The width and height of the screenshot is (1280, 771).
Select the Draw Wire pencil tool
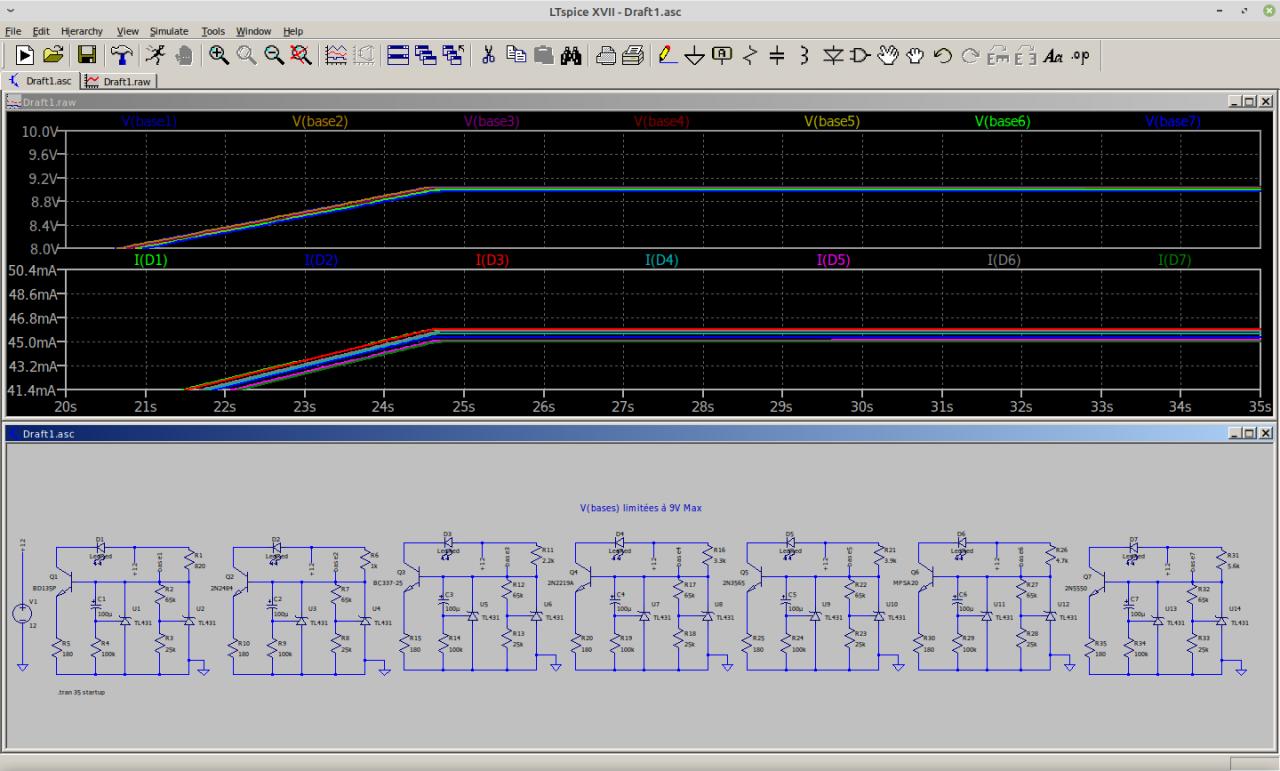(669, 56)
